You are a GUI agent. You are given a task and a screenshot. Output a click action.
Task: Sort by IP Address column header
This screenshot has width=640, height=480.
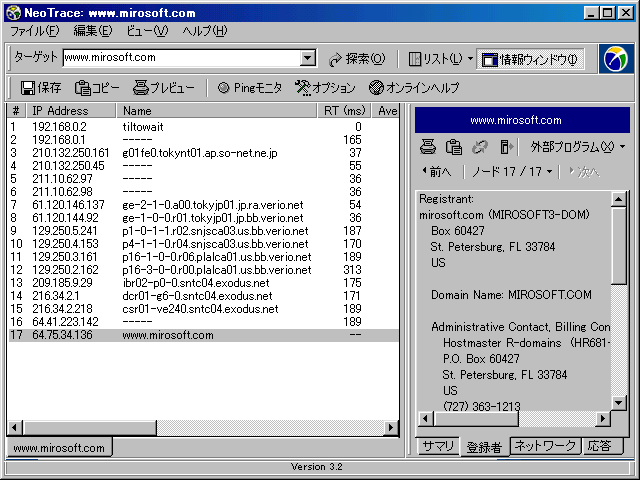click(71, 111)
